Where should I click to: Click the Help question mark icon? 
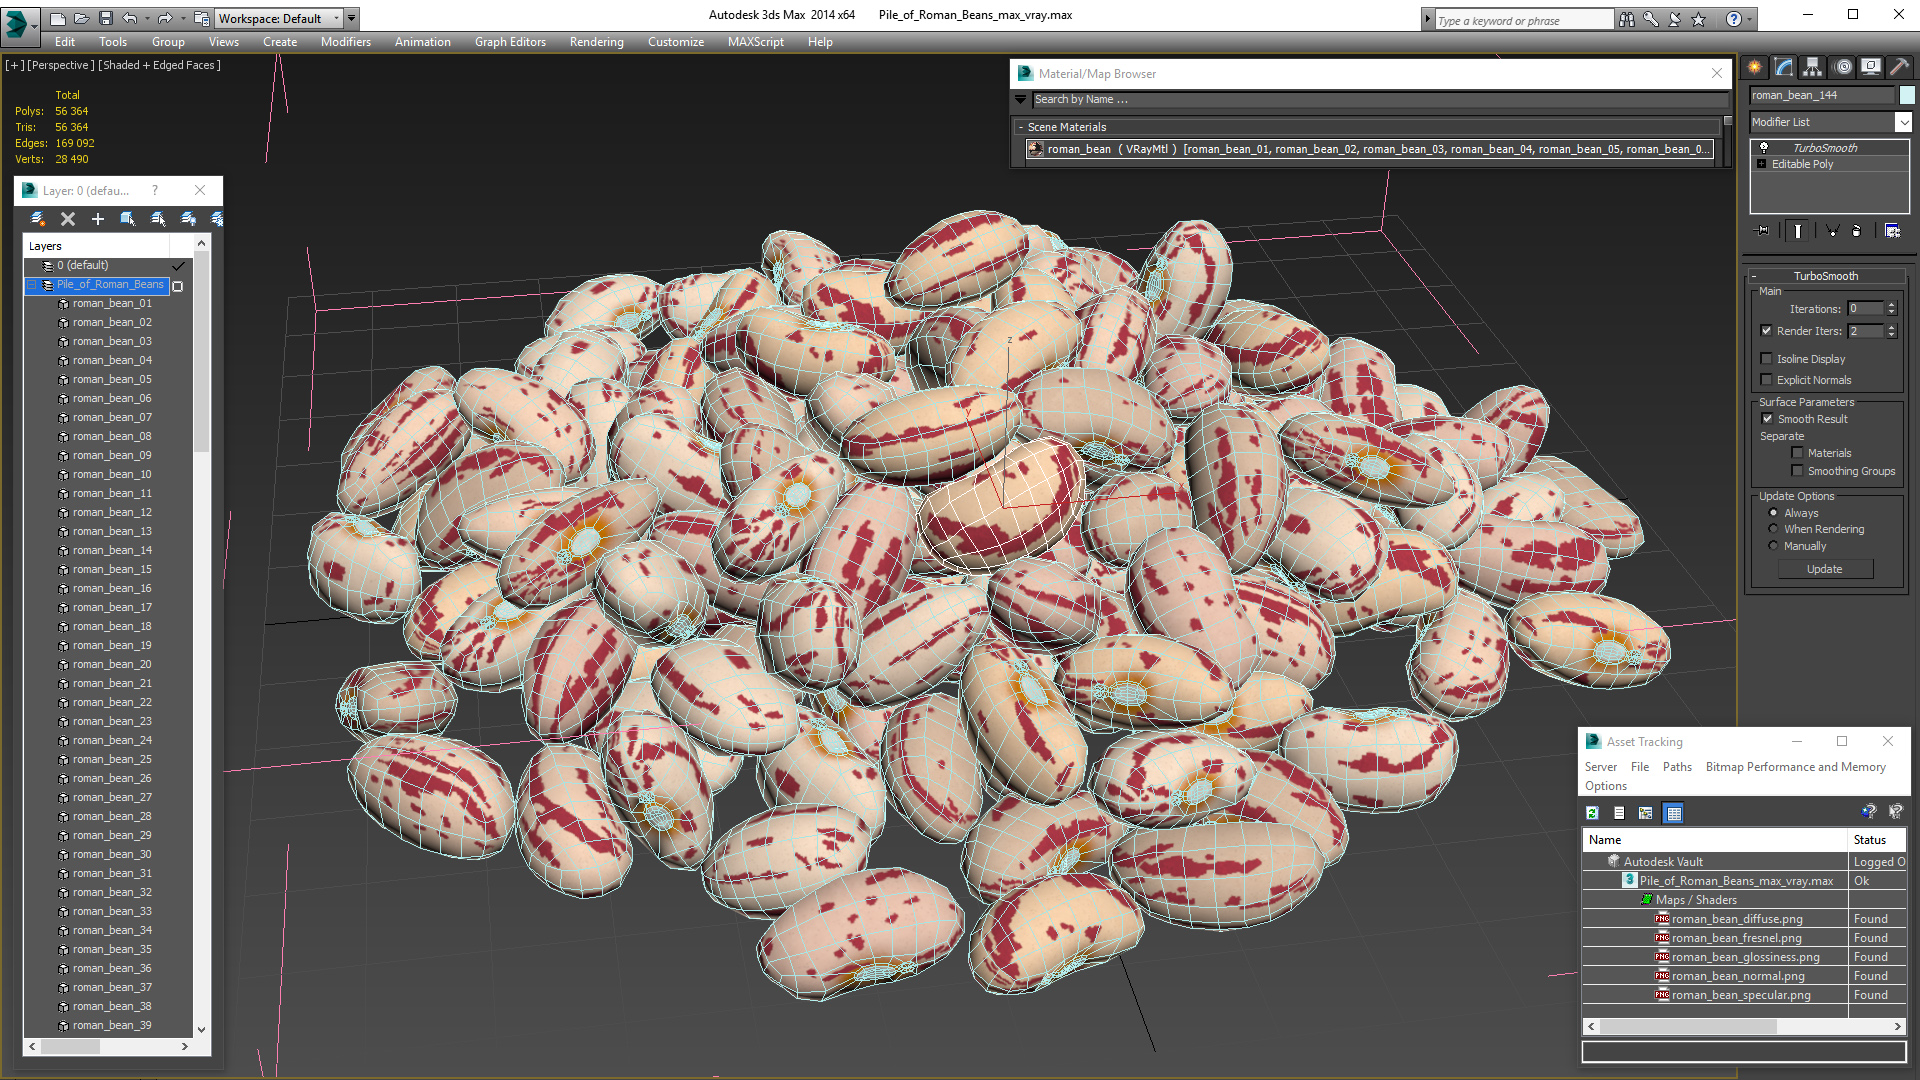pos(1734,19)
